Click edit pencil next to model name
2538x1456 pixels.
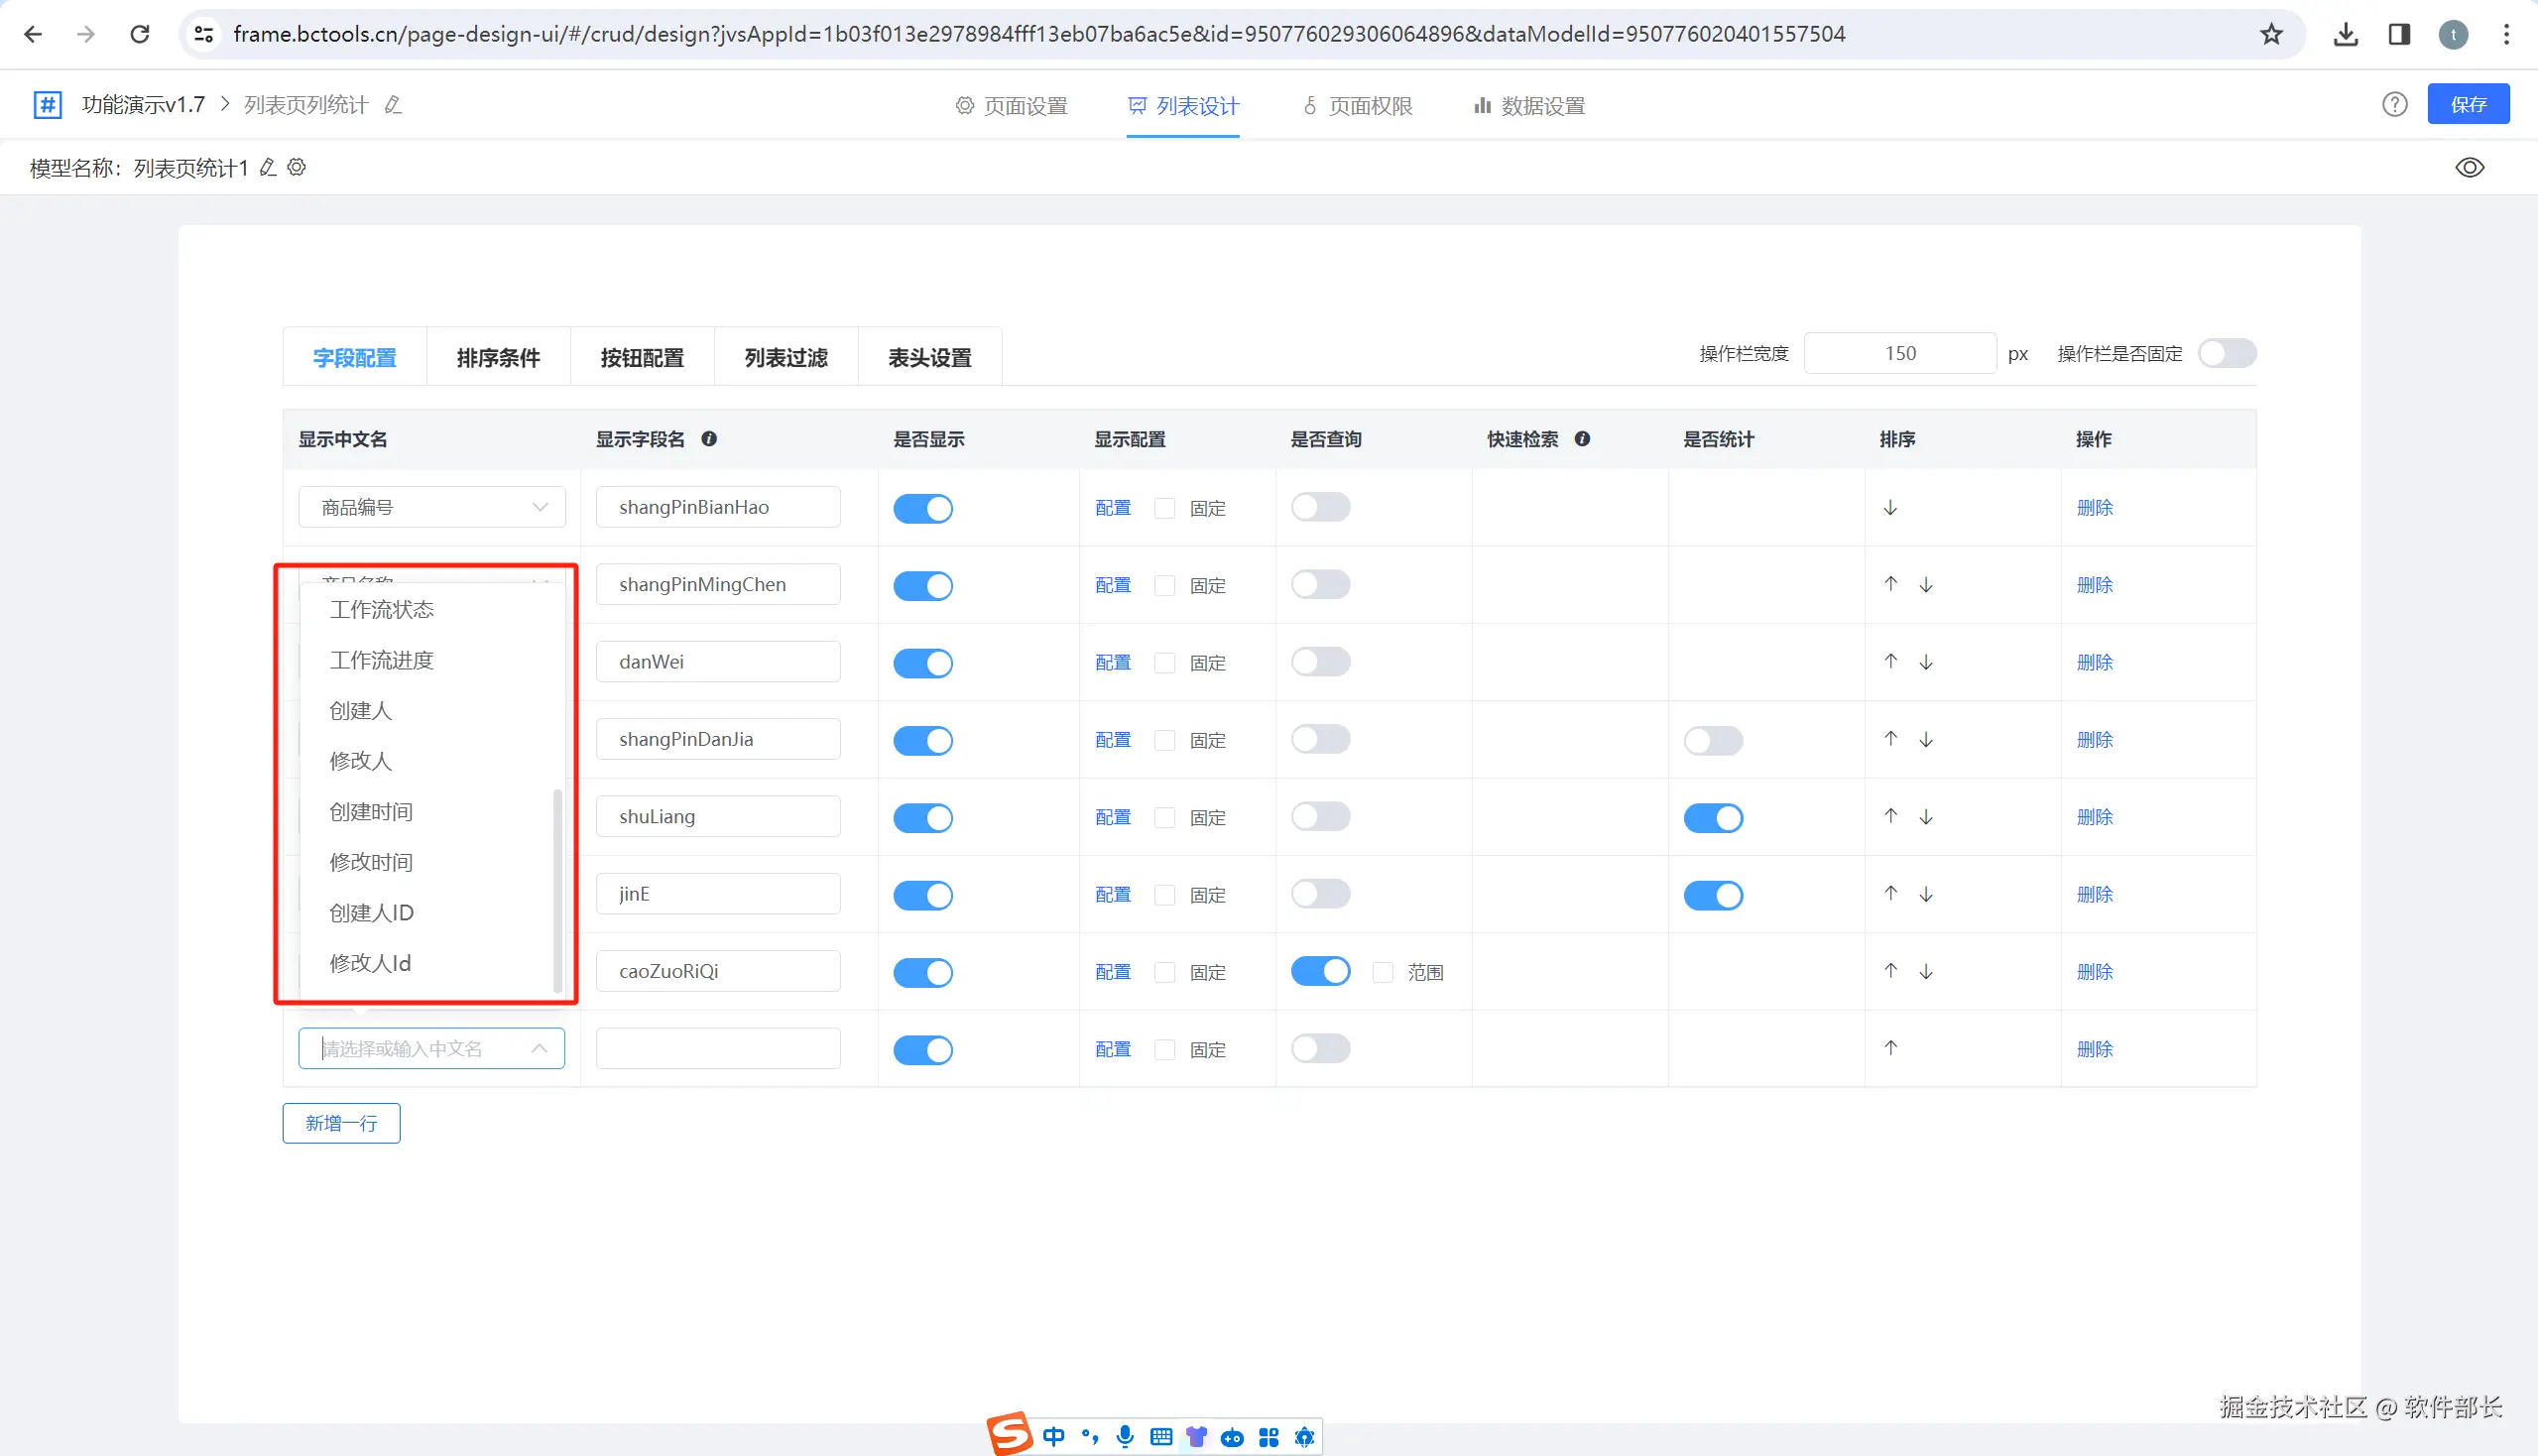pyautogui.click(x=267, y=167)
